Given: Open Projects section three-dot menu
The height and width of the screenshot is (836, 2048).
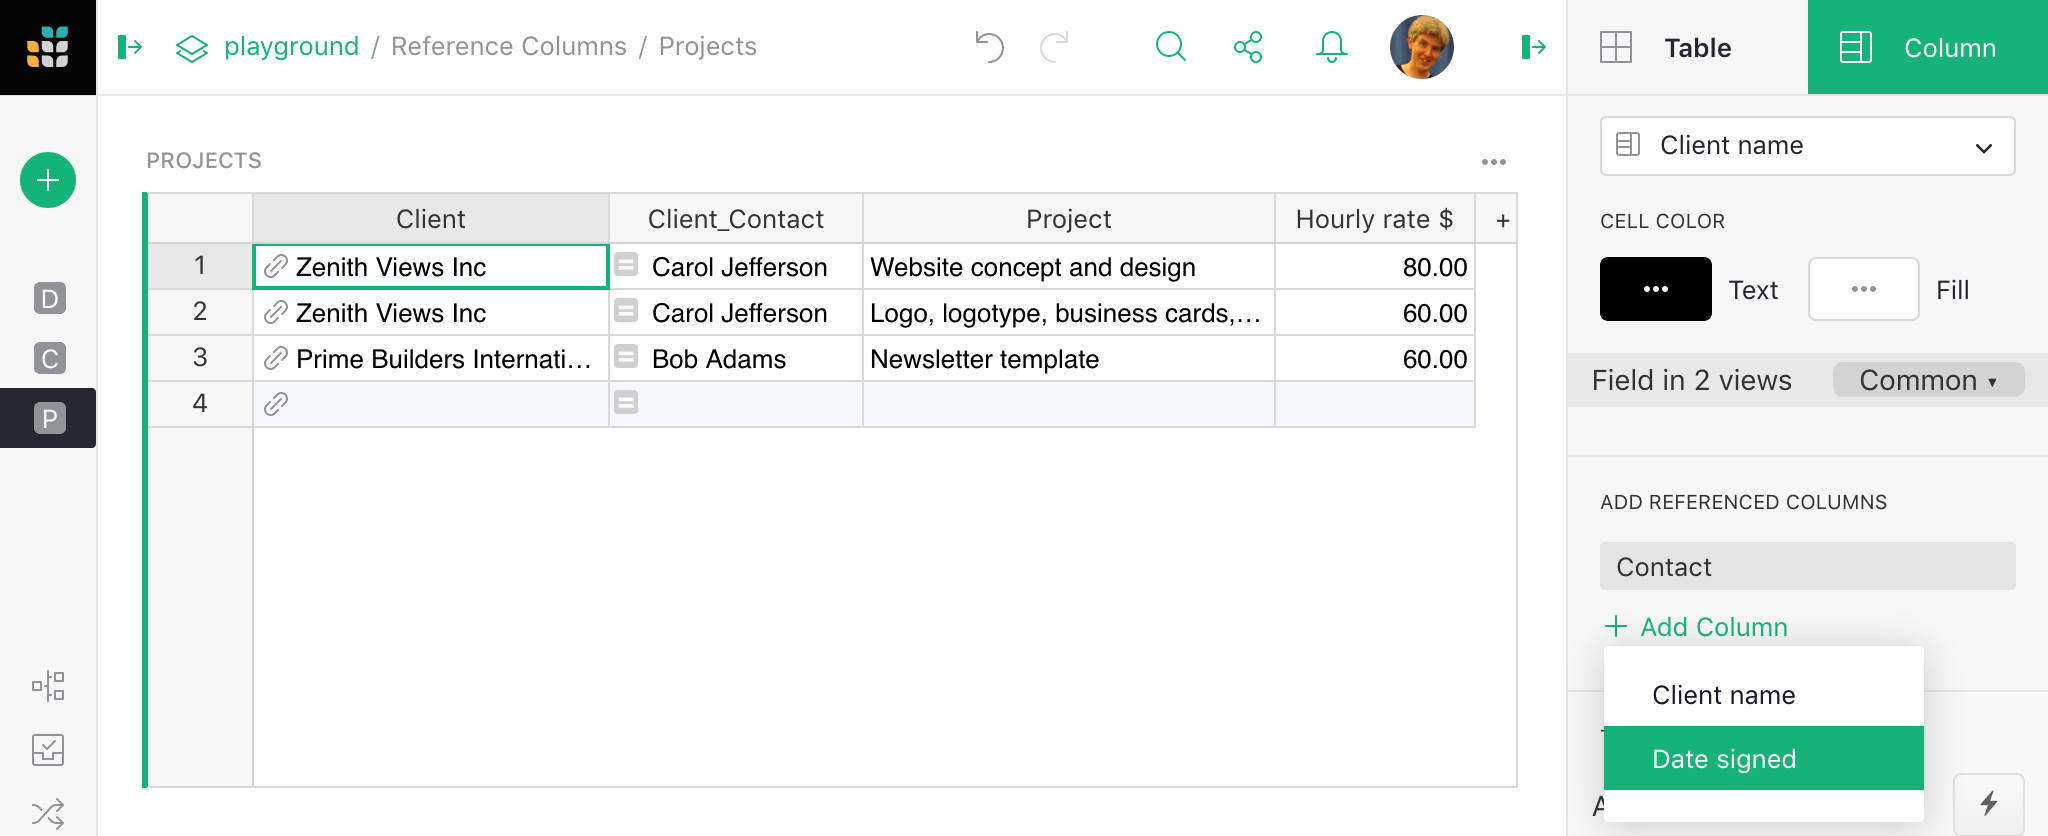Looking at the screenshot, I should click(1493, 162).
